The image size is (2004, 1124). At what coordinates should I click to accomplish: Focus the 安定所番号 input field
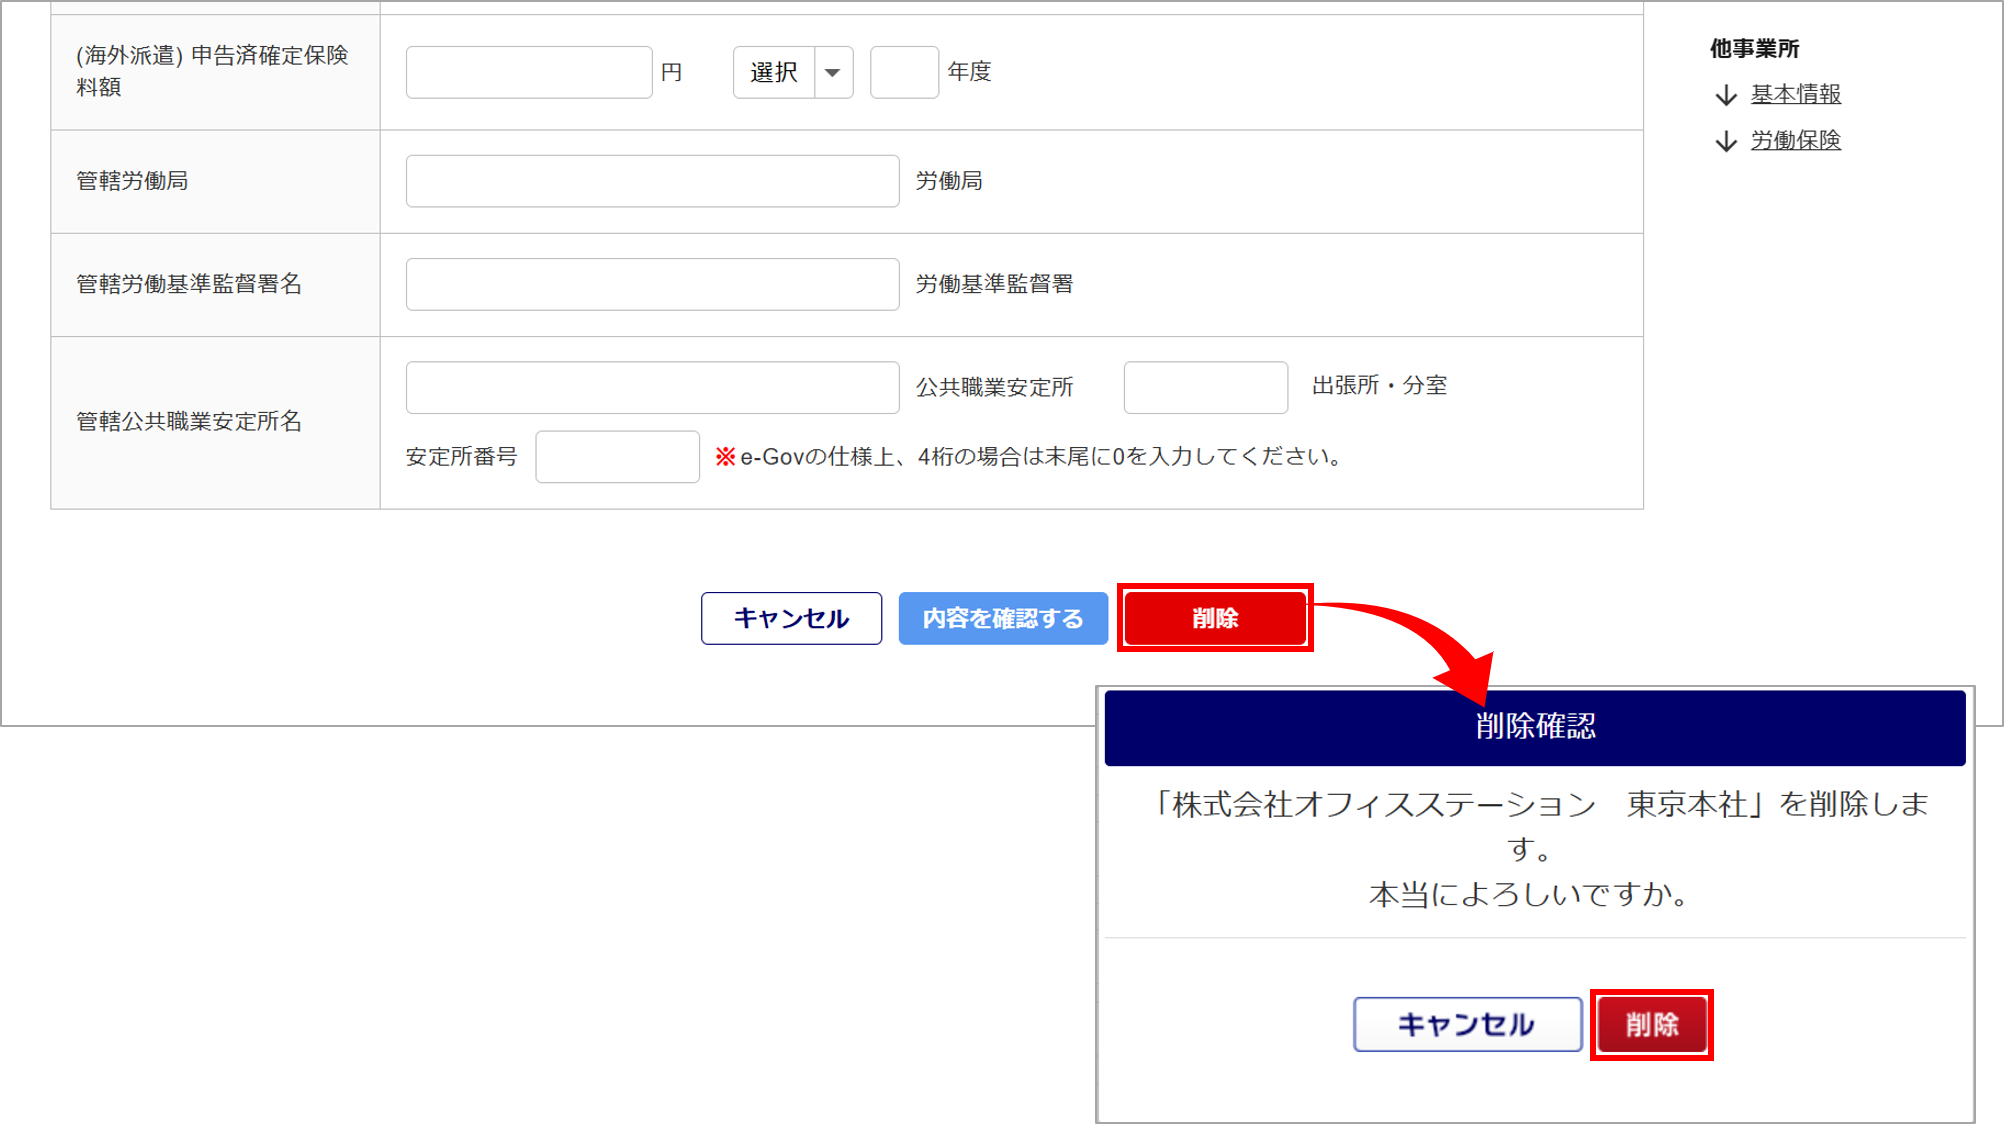pyautogui.click(x=617, y=457)
